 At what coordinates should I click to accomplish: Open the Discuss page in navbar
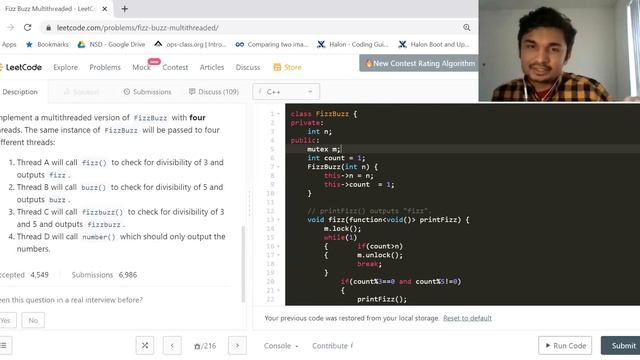point(248,67)
